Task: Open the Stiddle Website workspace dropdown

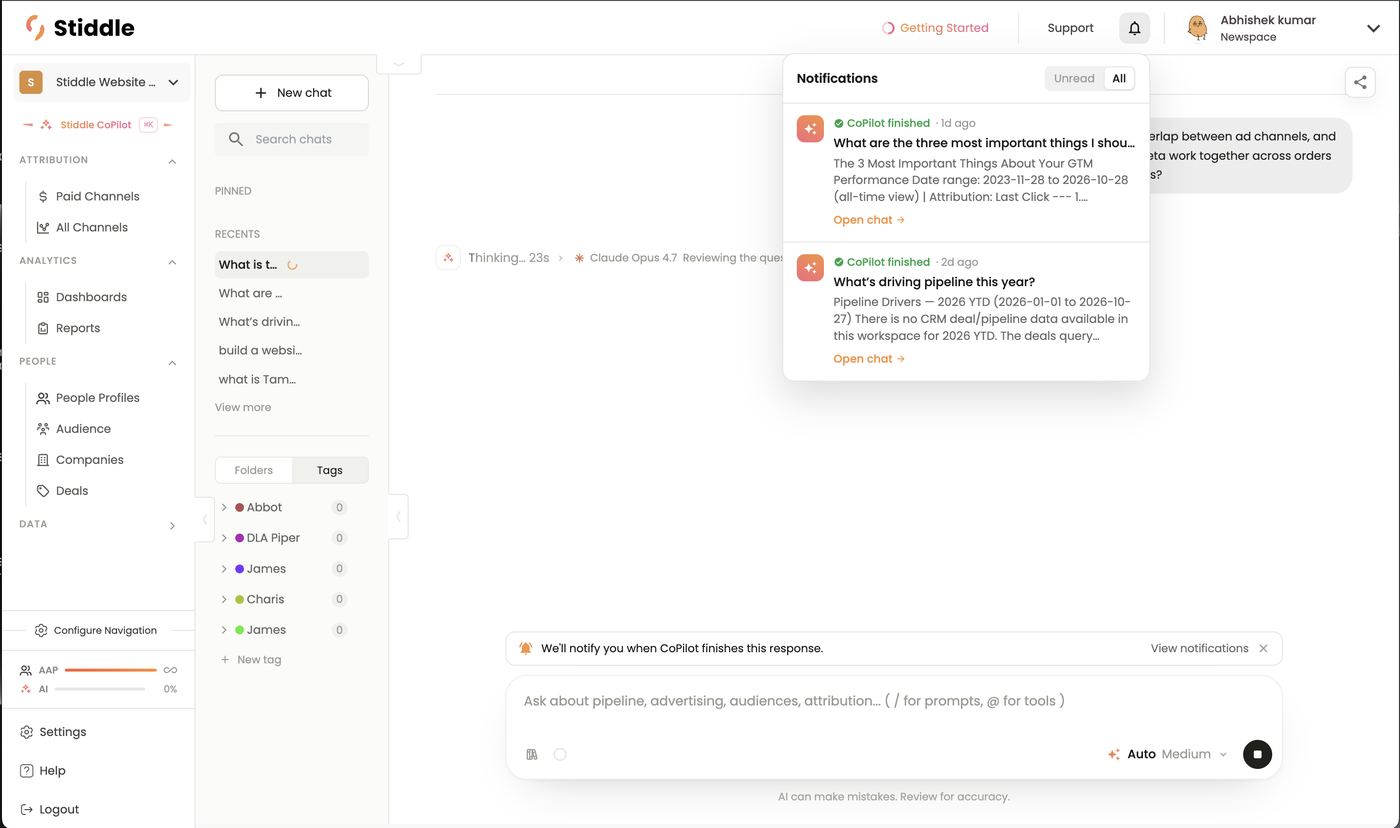Action: pyautogui.click(x=102, y=82)
